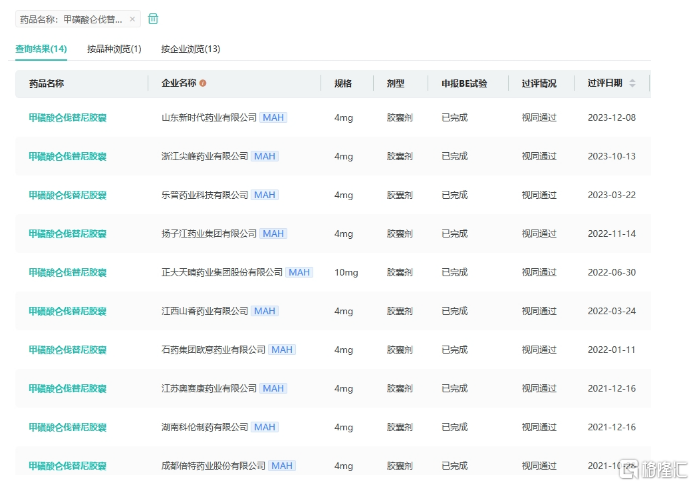Select company name 江苏奥赛康药业有限公司
Screen dimensions: 694x486
pos(209,389)
